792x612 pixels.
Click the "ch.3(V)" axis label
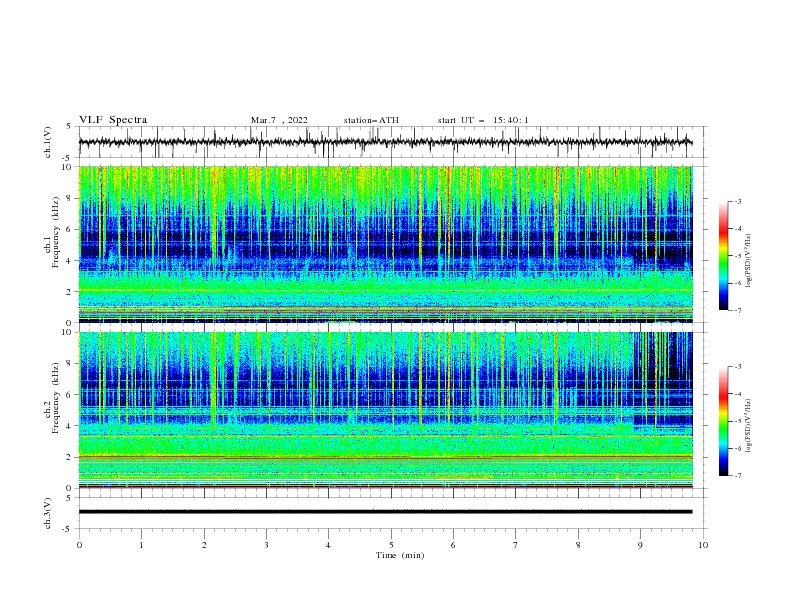48,513
